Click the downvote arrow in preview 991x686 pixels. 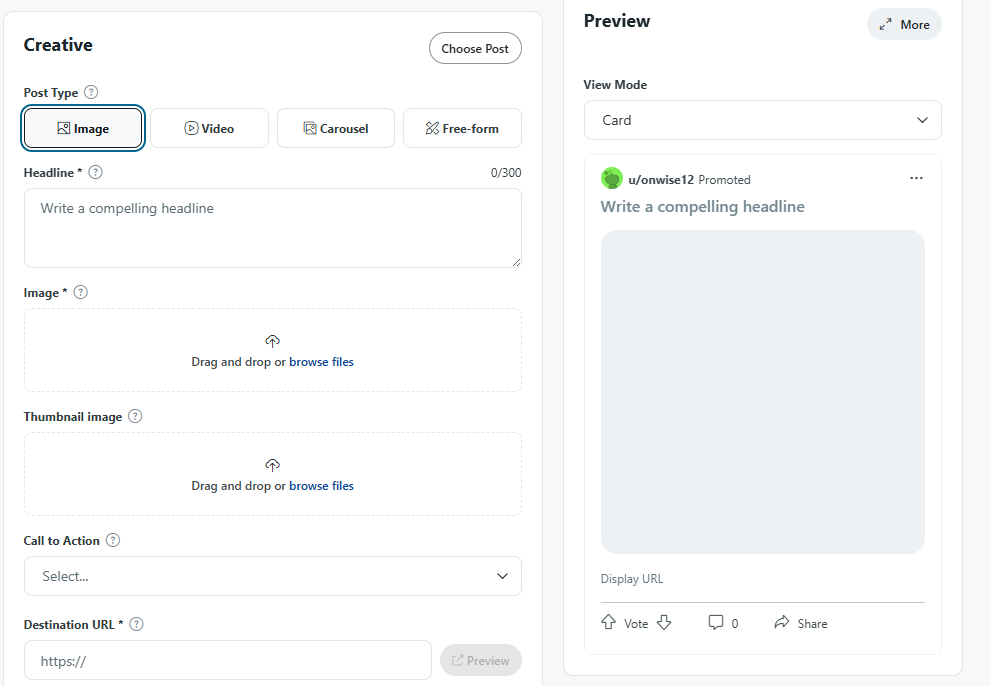(664, 623)
